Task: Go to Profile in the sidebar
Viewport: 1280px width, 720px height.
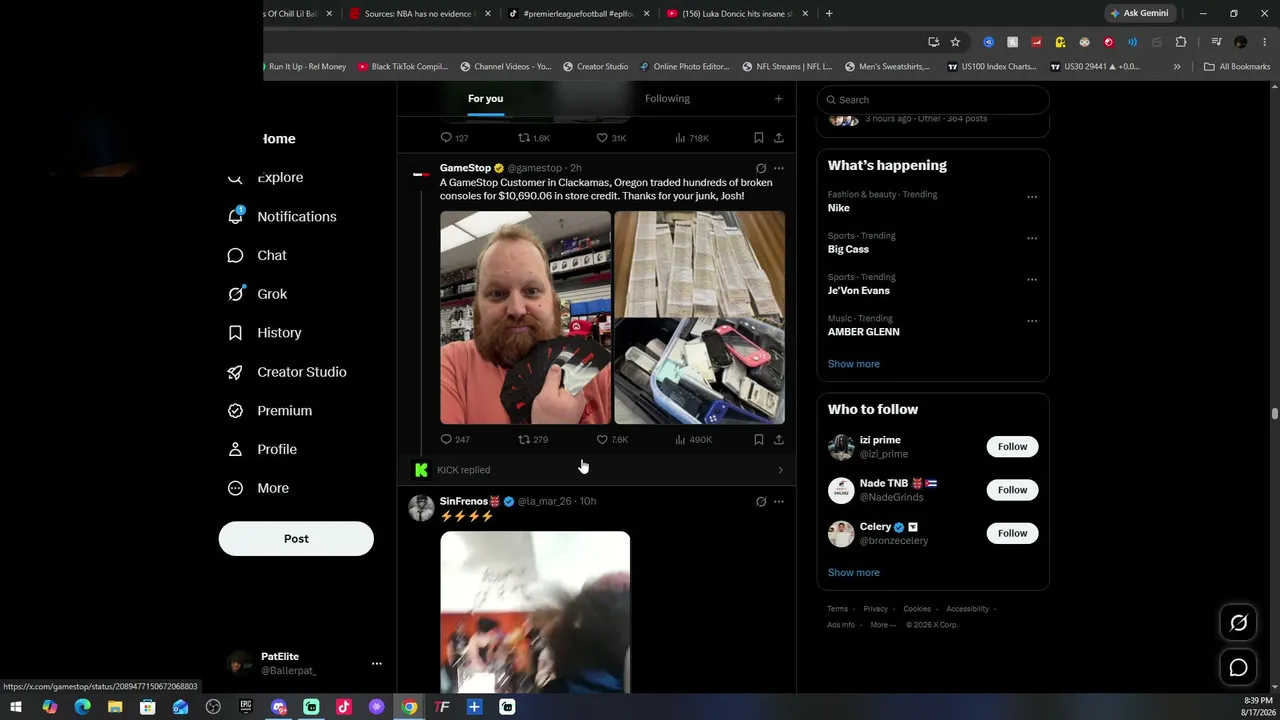Action: [262, 450]
